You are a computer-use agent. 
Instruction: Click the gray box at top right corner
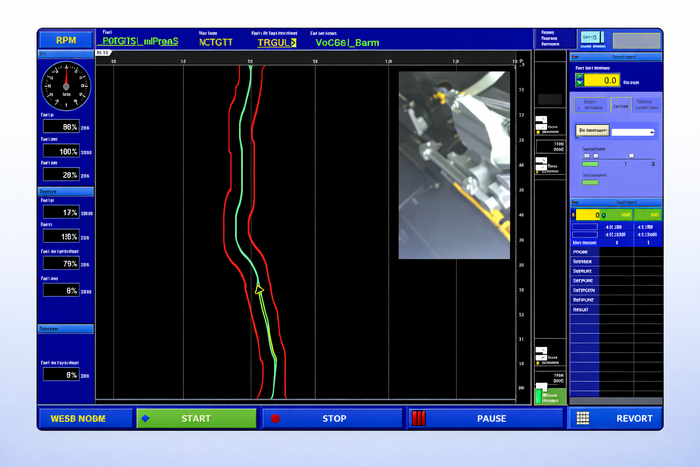[x=637, y=41]
